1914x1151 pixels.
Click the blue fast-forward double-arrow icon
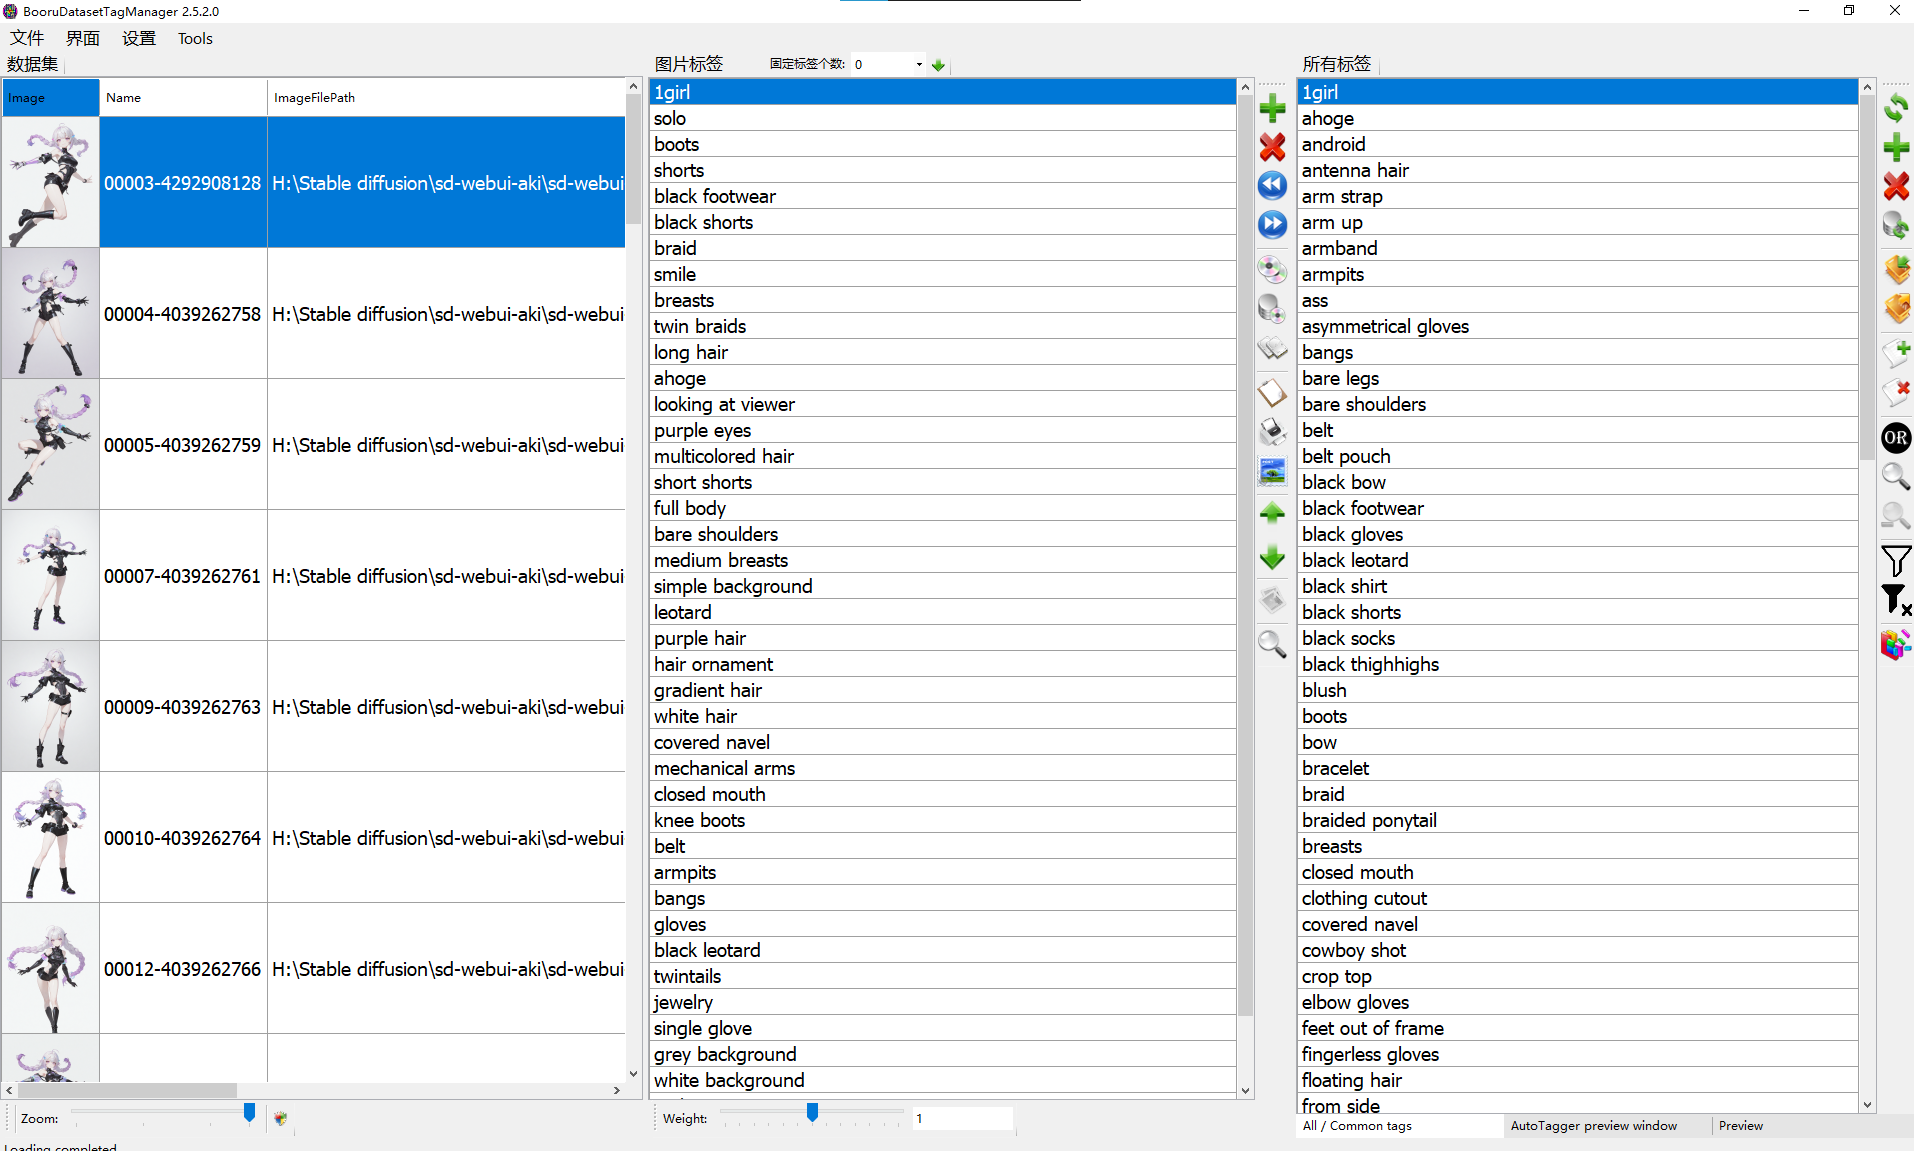coord(1272,224)
